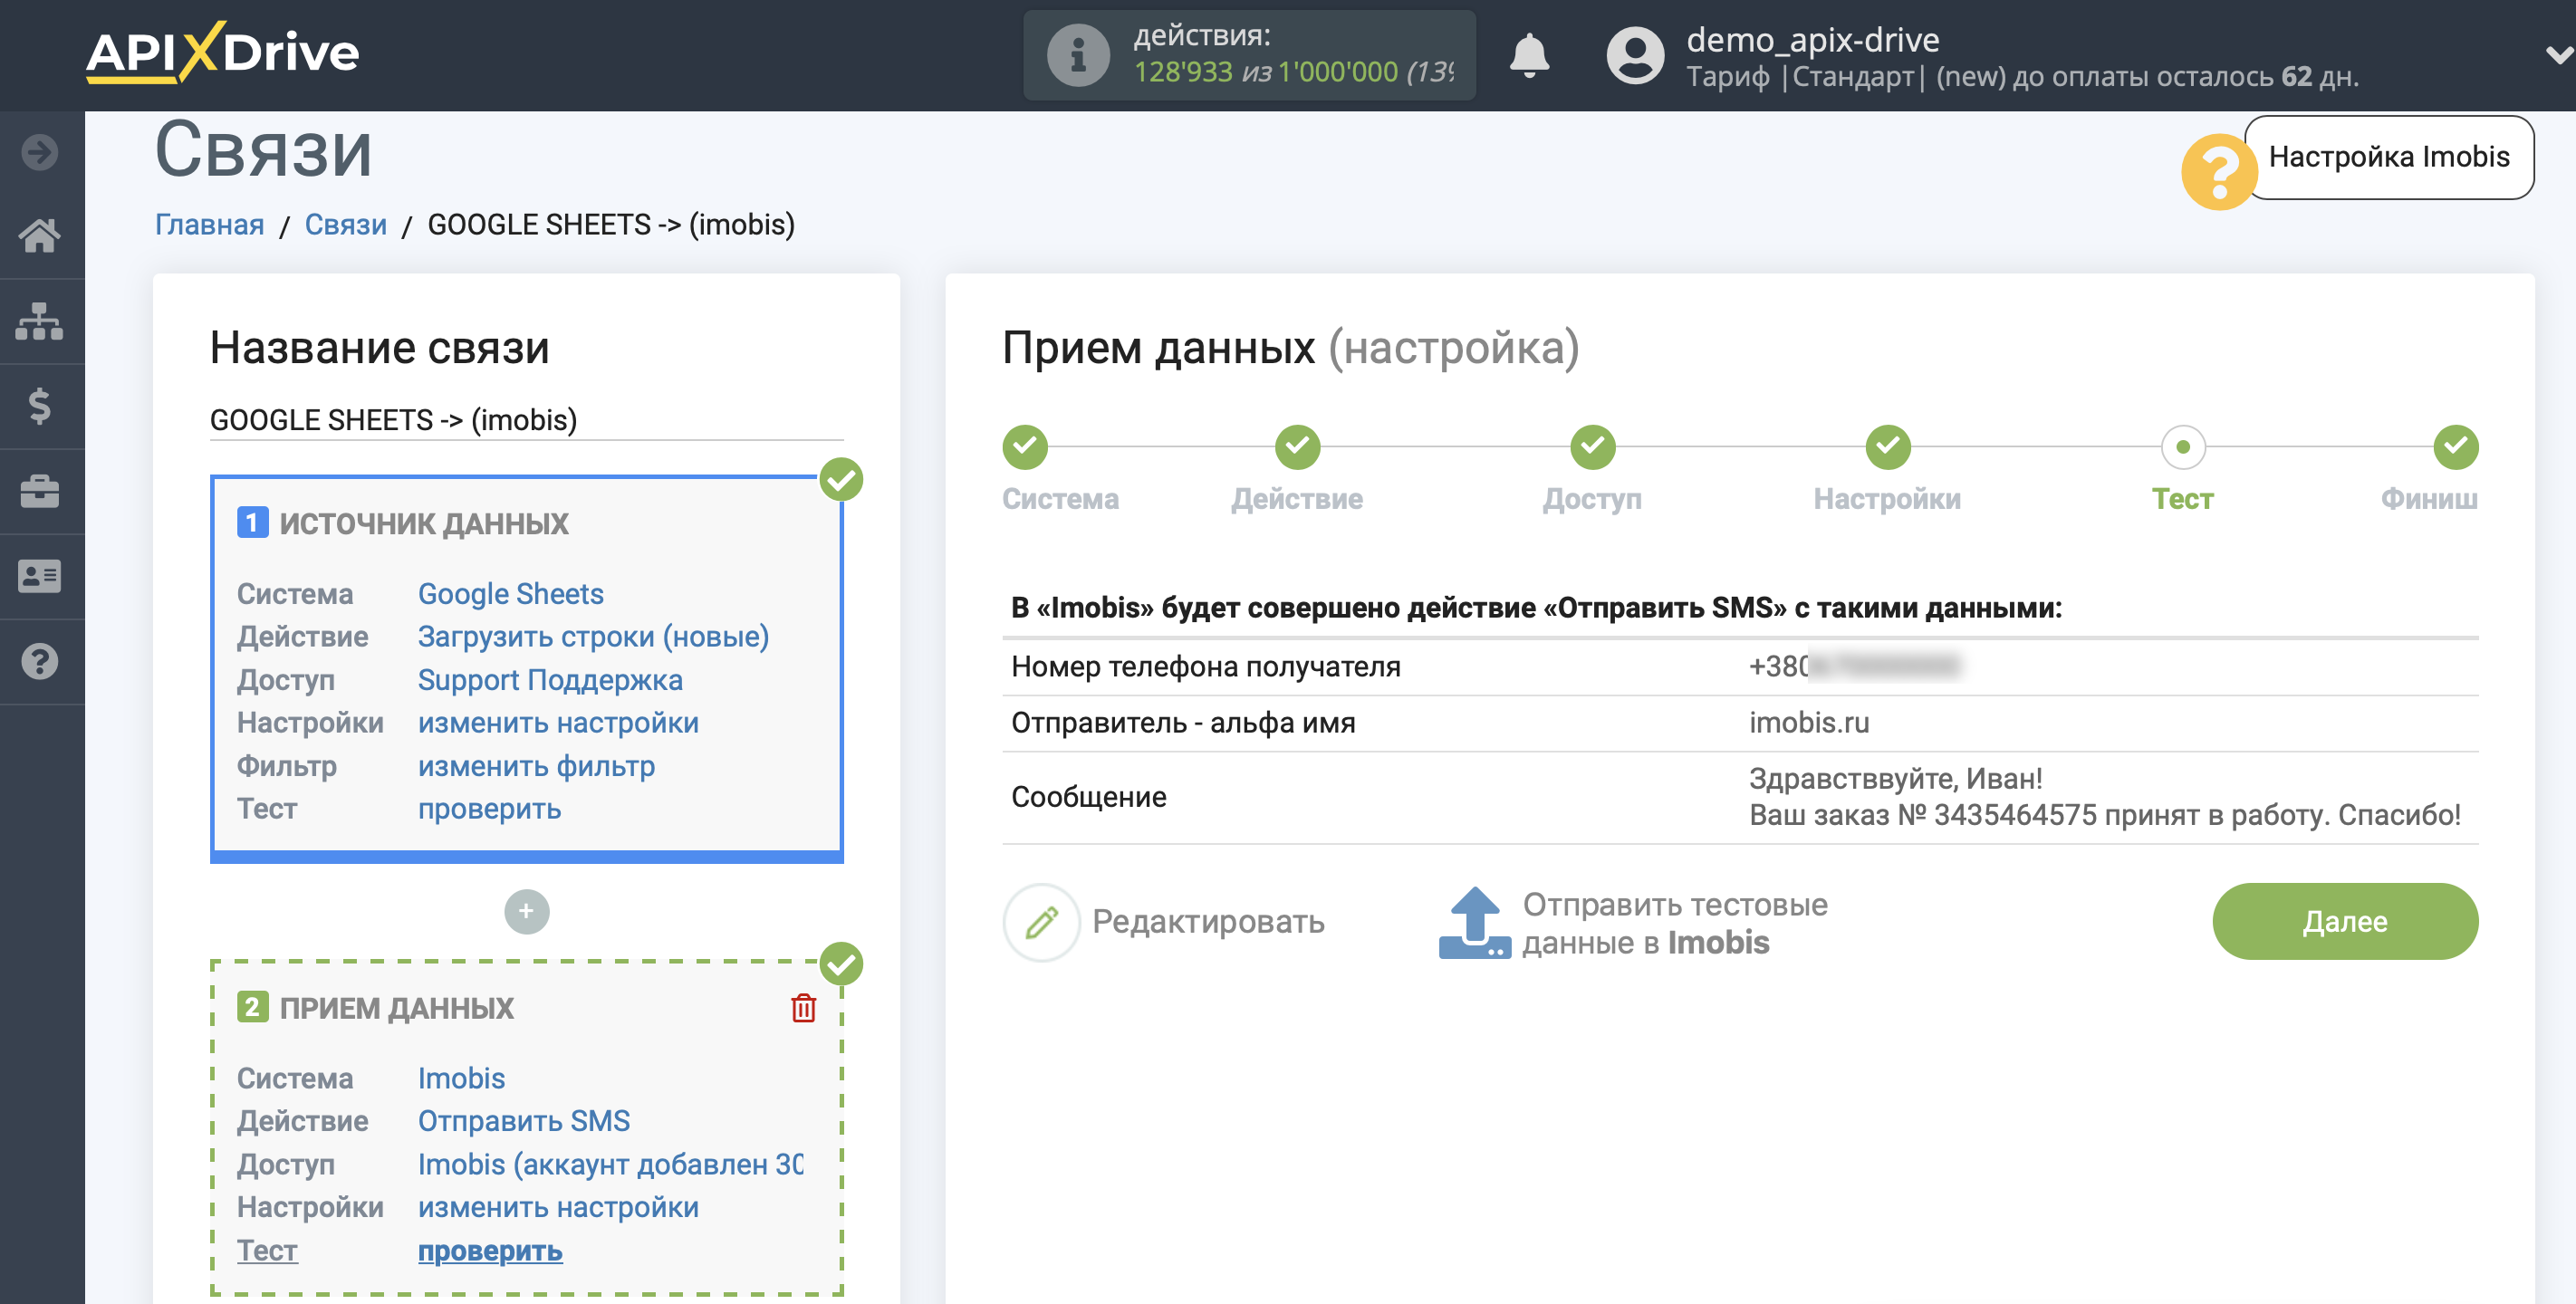Click sender value imobis.ru
Viewport: 2576px width, 1304px height.
(x=1808, y=722)
